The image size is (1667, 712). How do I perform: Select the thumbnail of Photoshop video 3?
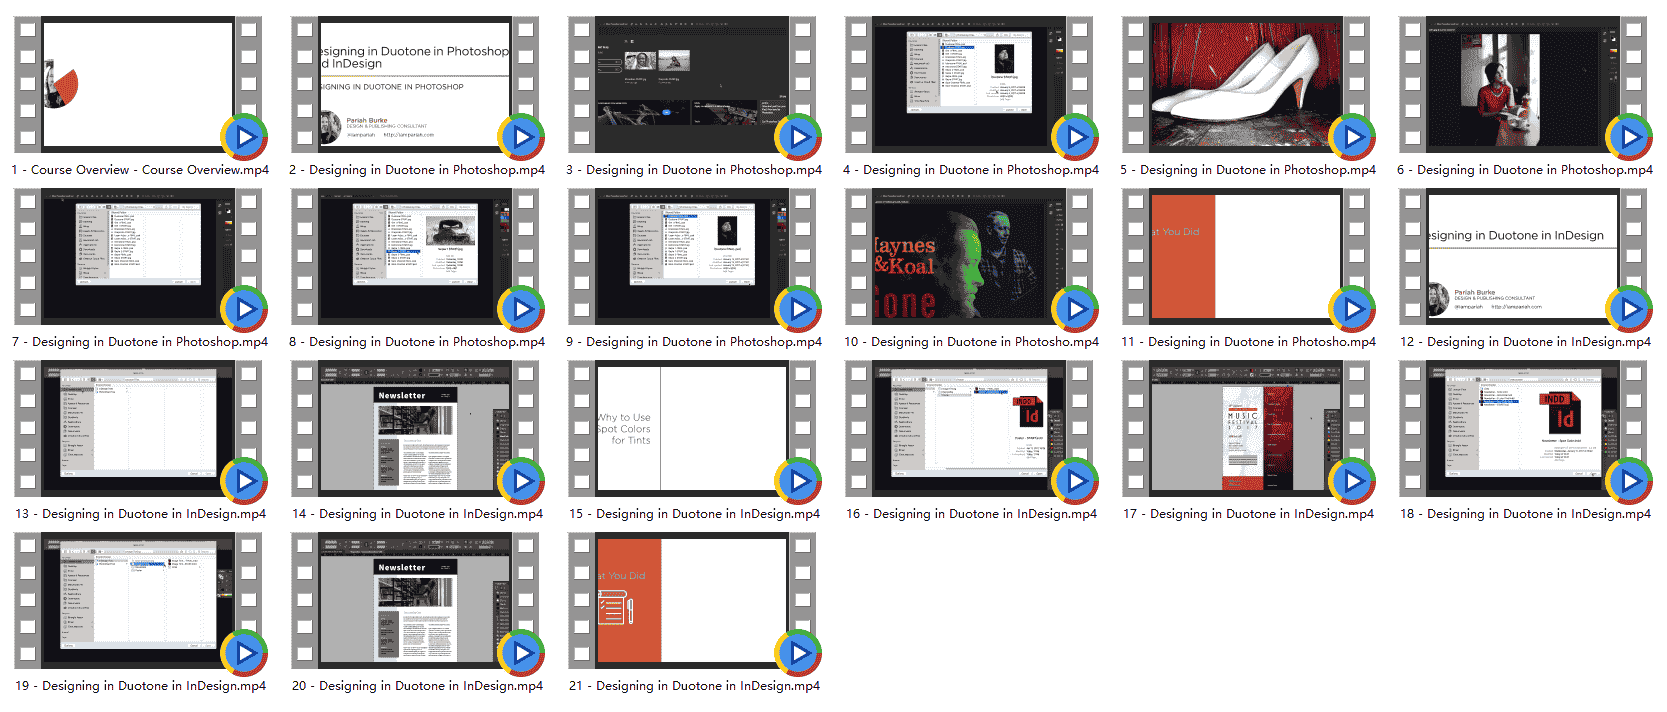692,84
